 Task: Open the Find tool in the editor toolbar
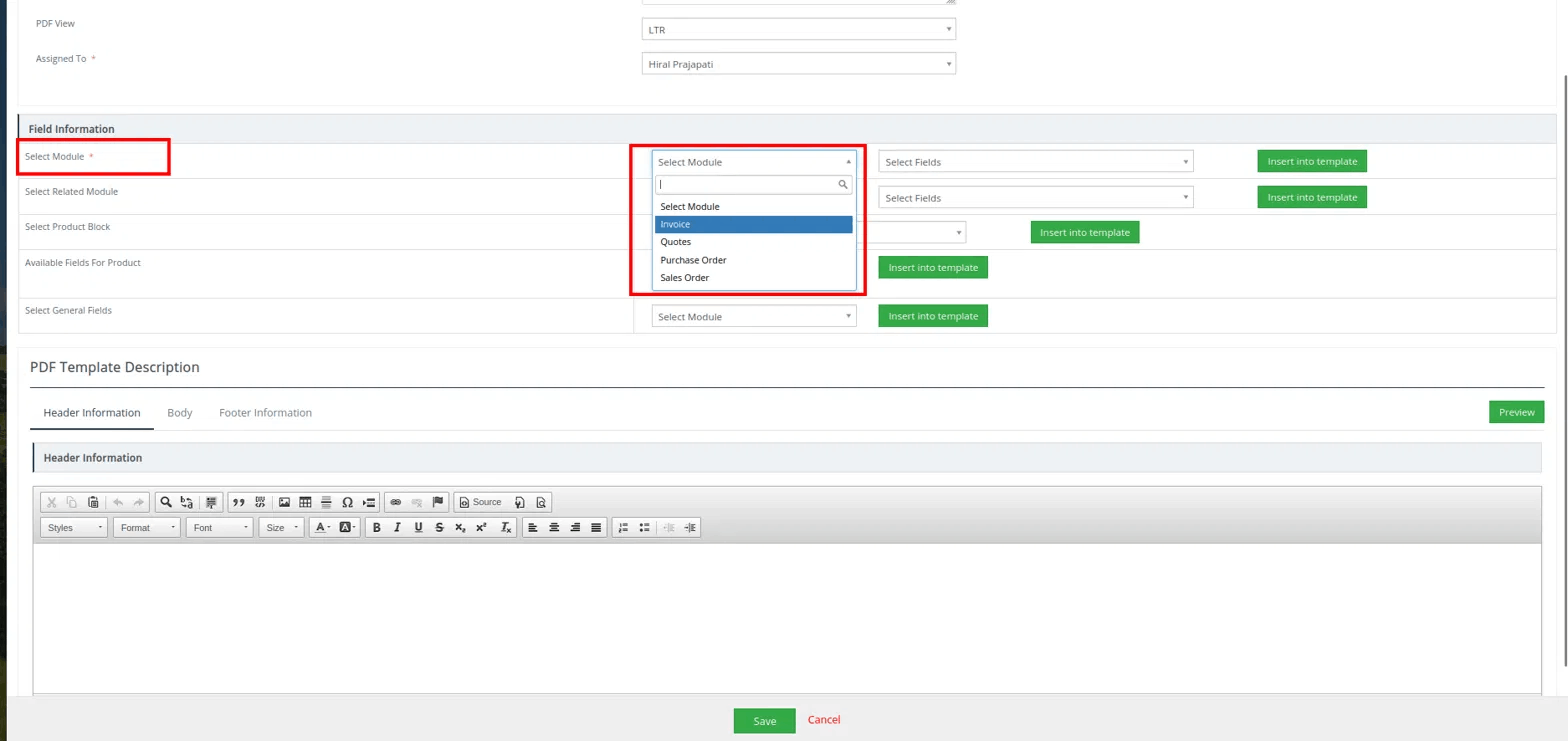166,502
